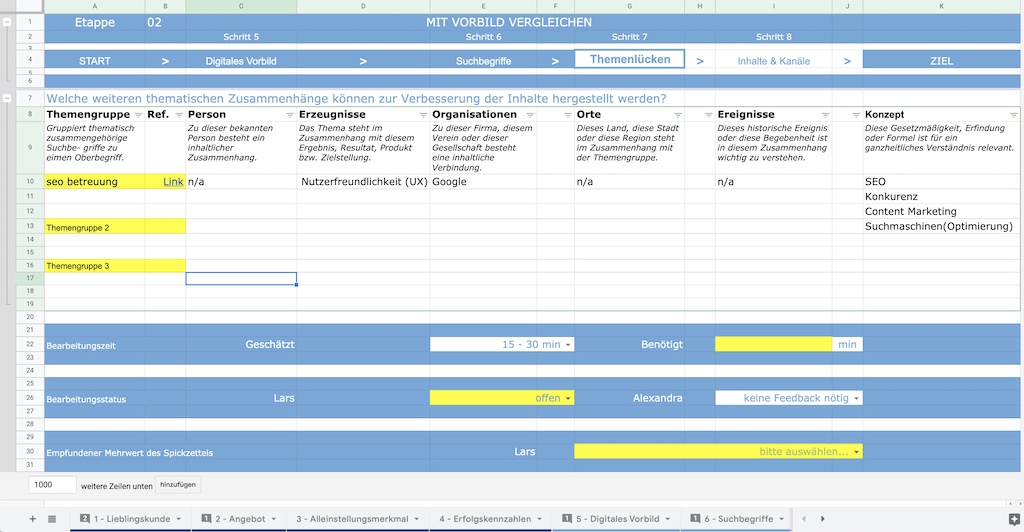Open dropdown arrow of 1 - Lieblingskunde tab
This screenshot has width=1024, height=532.
pos(178,519)
